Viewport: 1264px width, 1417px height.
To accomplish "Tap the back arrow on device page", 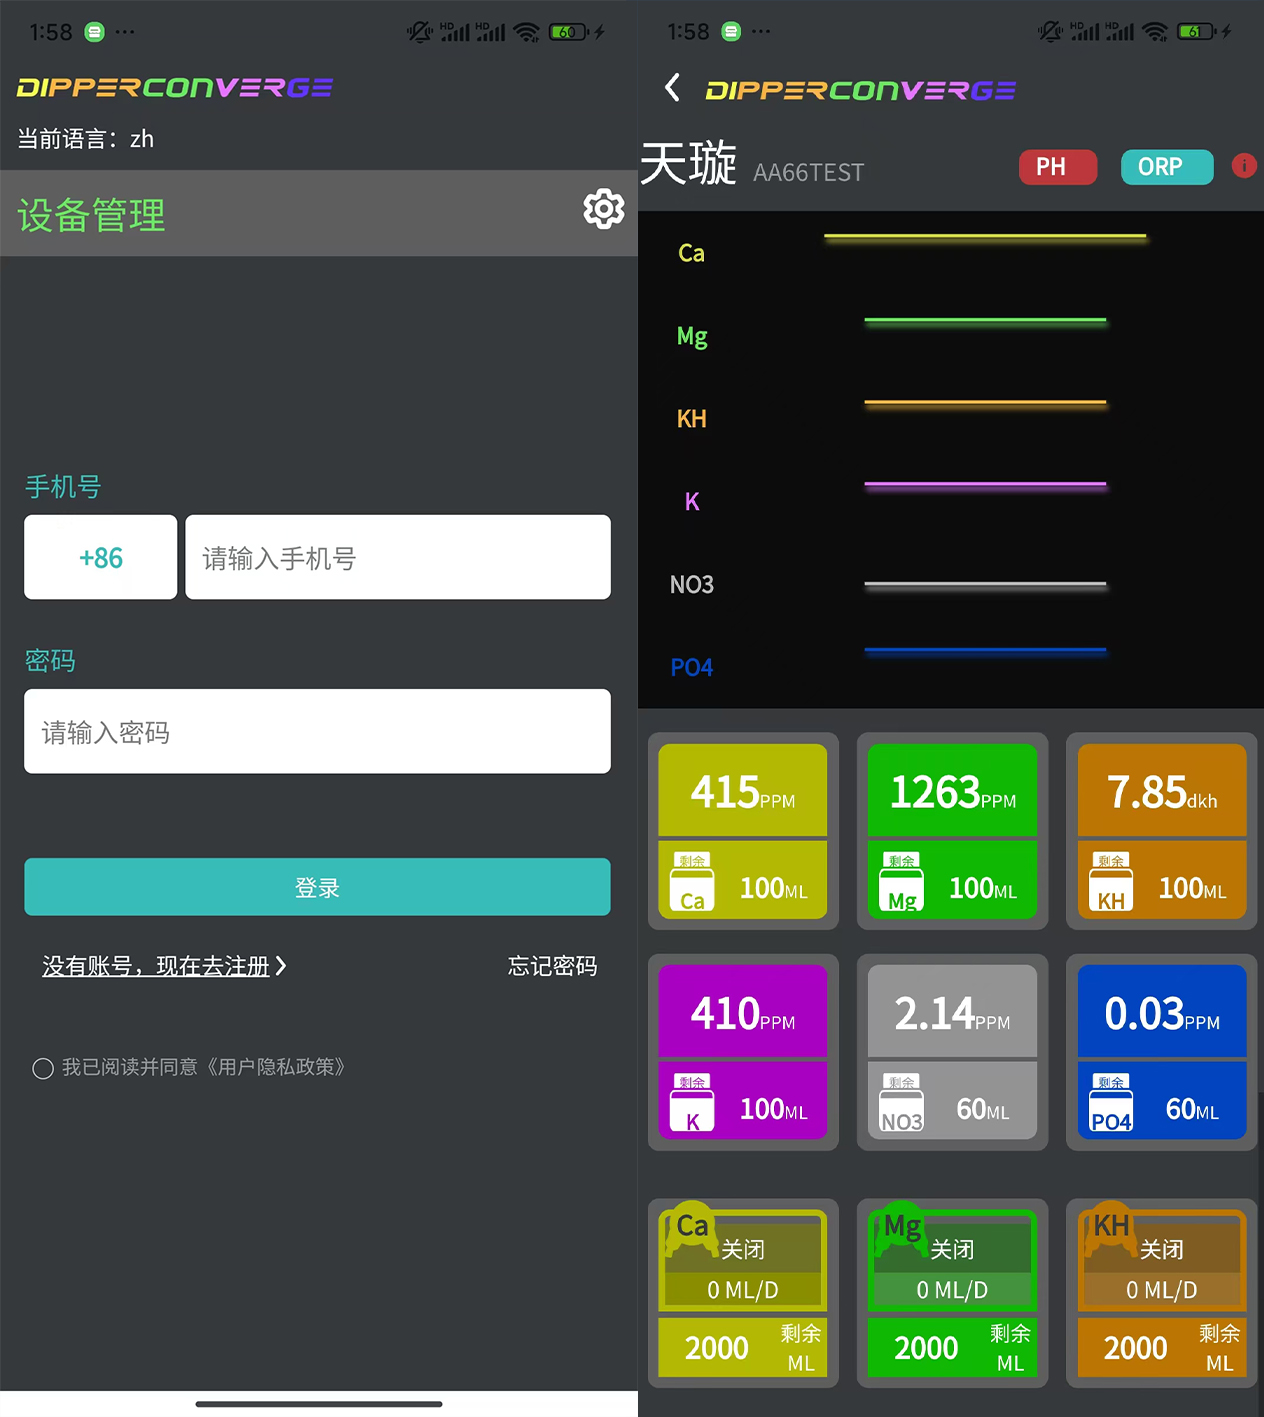I will pyautogui.click(x=672, y=88).
